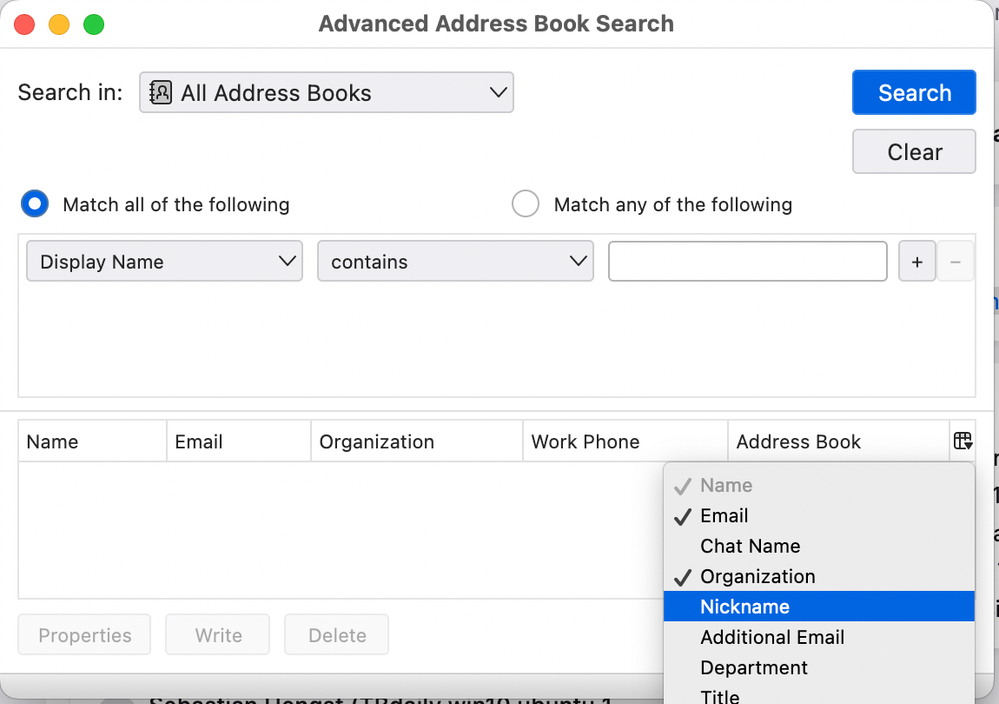Focus the search value text field

[x=747, y=262]
